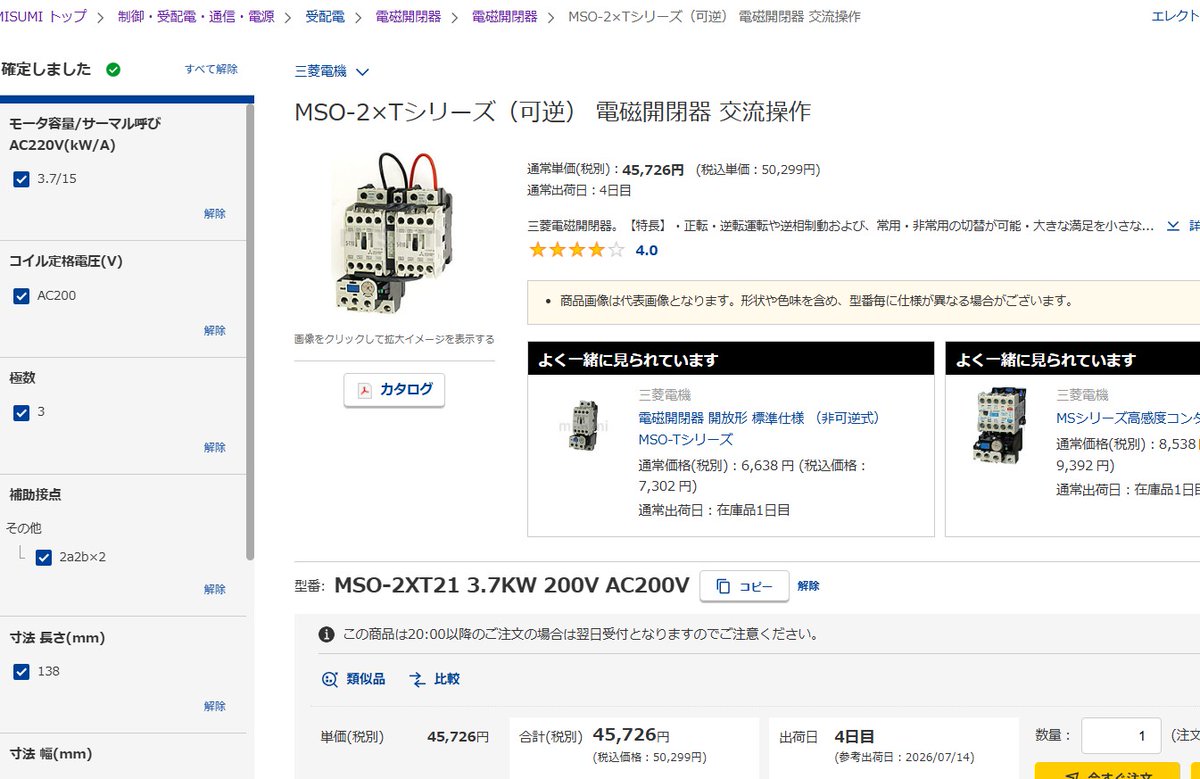Image resolution: width=1200 pixels, height=779 pixels.
Task: Click 解除 under 寸法 長さ filter
Action: coord(215,707)
